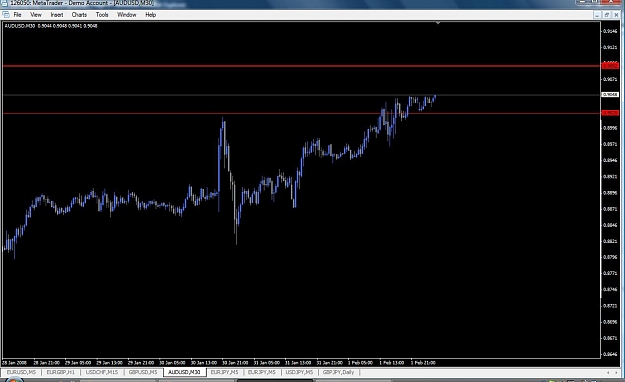Click the 31 Jan 13:00 time label
The image size is (625, 382).
[x=298, y=363]
